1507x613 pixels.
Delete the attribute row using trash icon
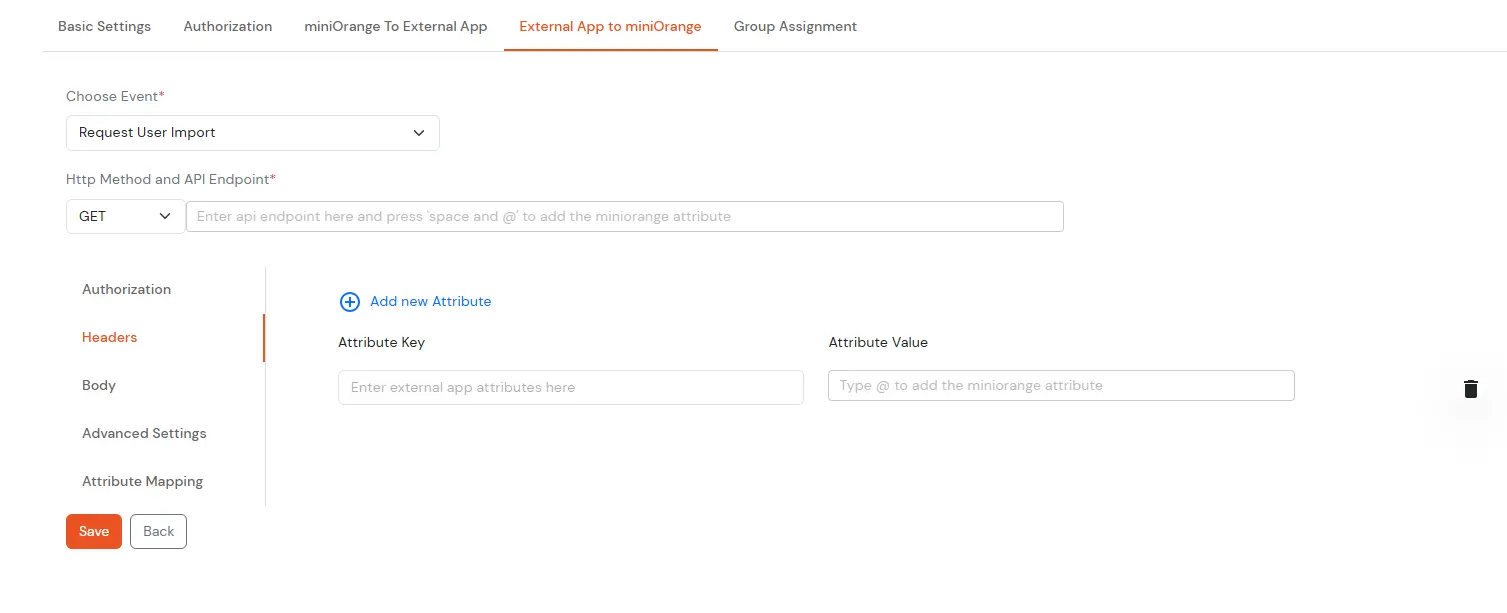click(x=1470, y=388)
